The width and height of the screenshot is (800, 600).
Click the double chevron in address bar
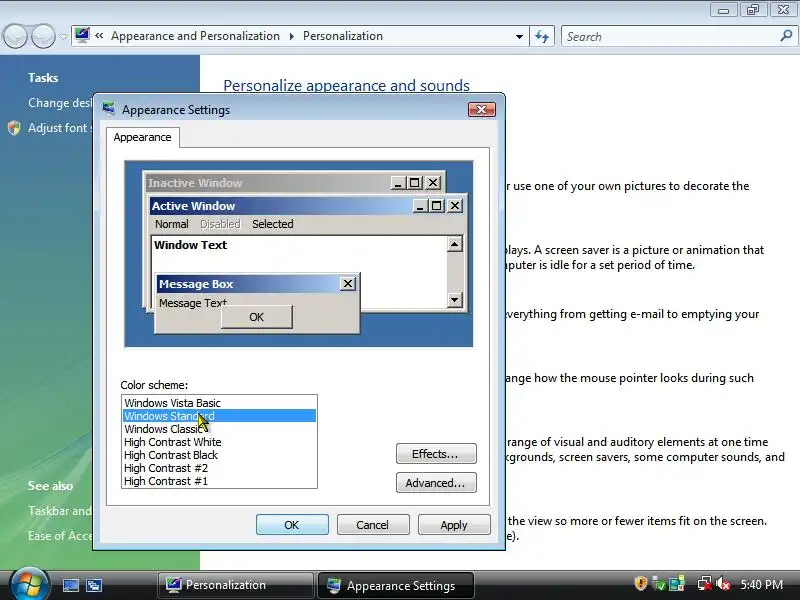[99, 36]
